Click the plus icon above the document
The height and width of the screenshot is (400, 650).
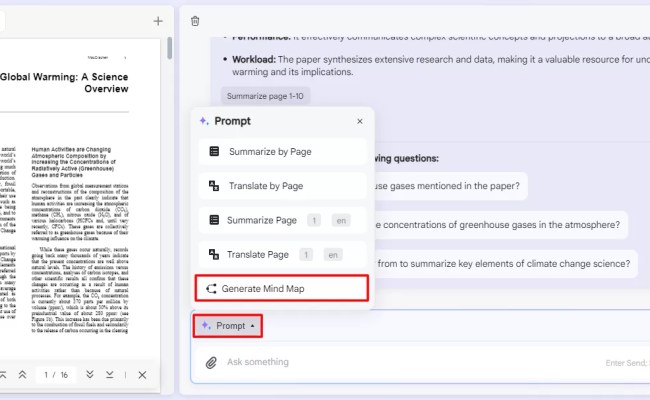pyautogui.click(x=158, y=21)
